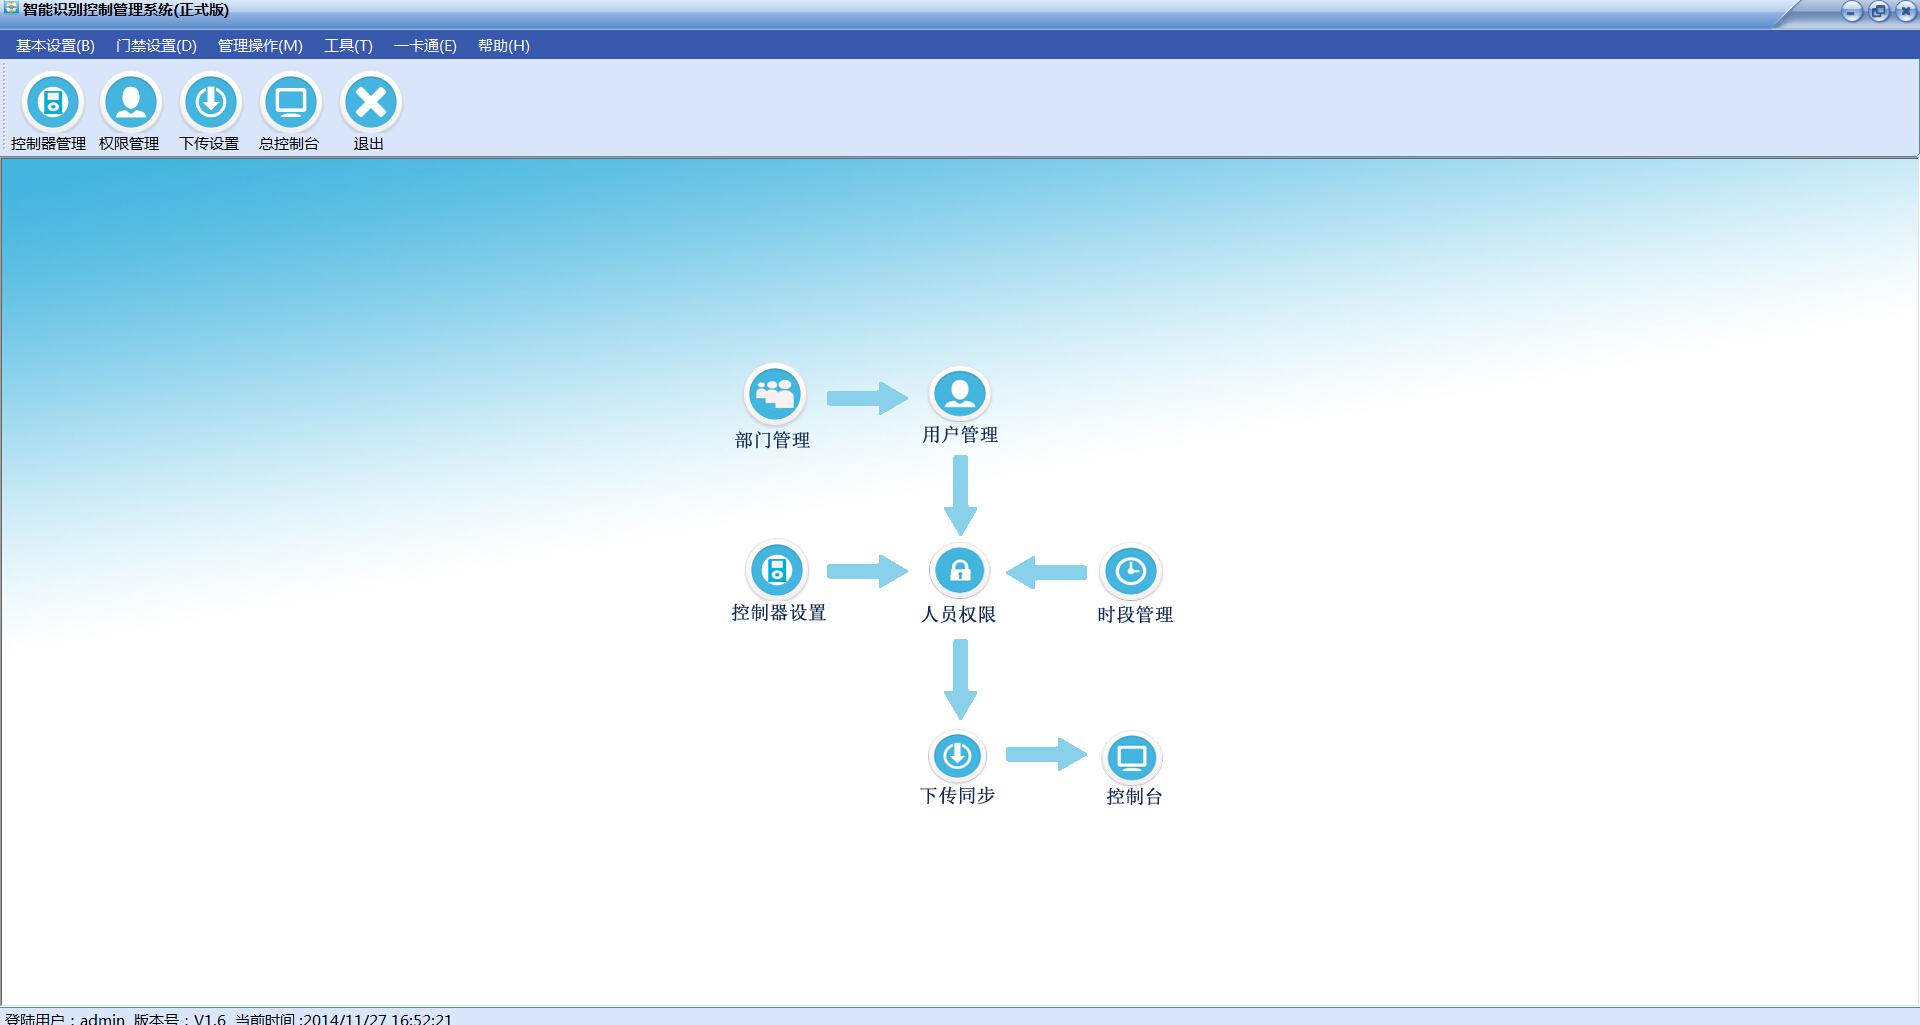The image size is (1920, 1025).
Task: Open the 控制器管理 toolbar icon
Action: point(52,103)
